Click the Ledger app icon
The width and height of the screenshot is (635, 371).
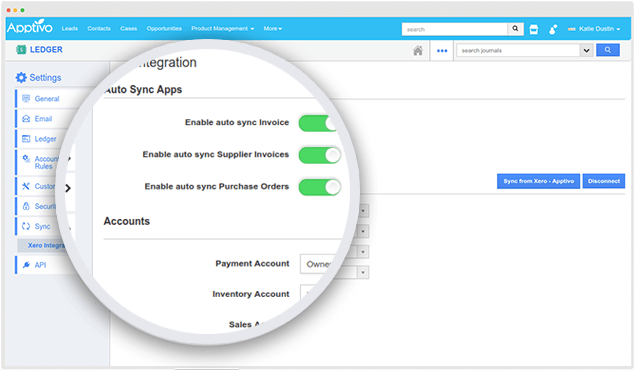[x=21, y=49]
